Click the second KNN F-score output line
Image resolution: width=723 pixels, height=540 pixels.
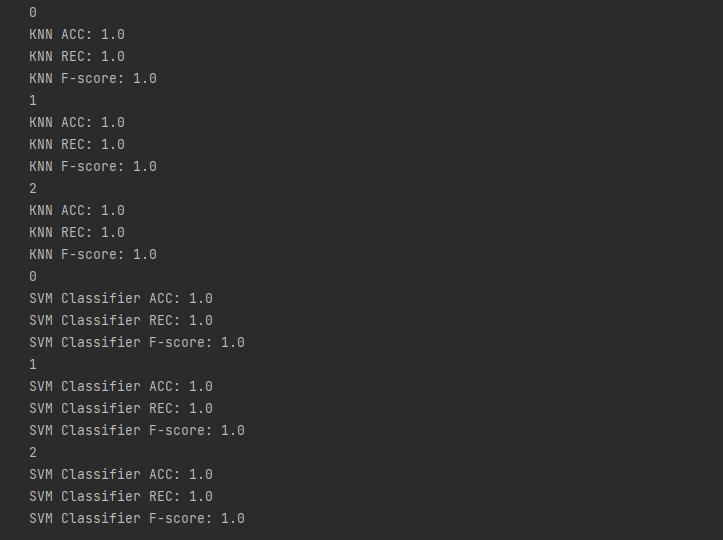pos(93,167)
